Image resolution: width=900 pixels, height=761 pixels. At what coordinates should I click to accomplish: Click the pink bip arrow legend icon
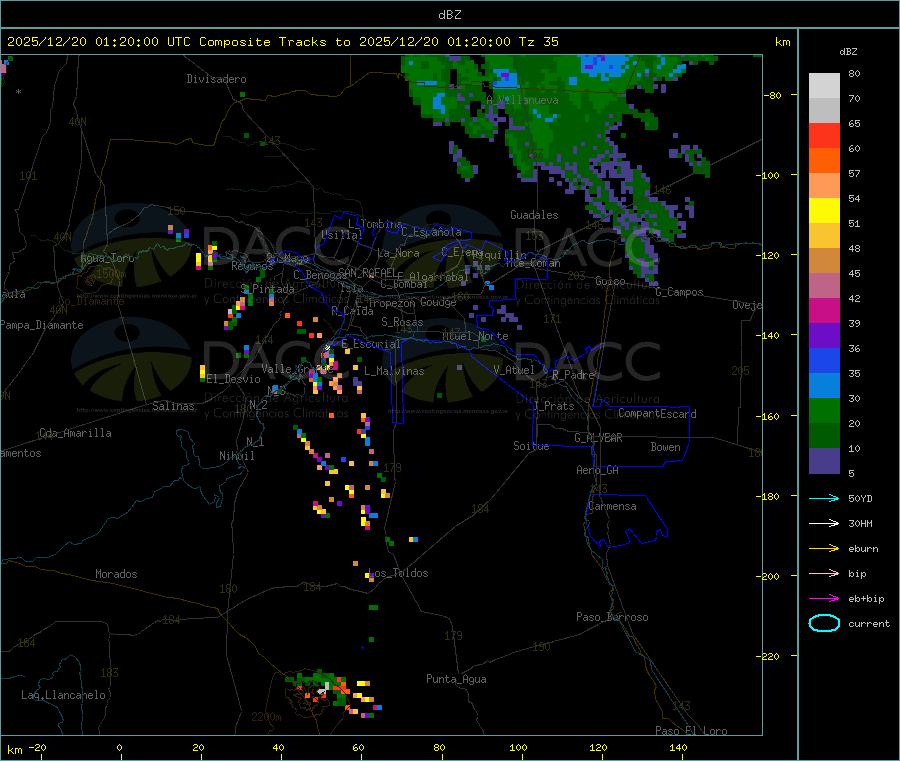[824, 573]
